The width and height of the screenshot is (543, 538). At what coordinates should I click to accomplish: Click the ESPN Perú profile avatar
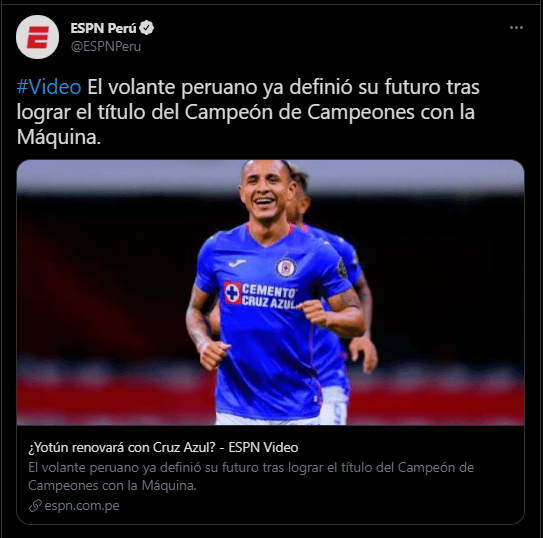37,37
